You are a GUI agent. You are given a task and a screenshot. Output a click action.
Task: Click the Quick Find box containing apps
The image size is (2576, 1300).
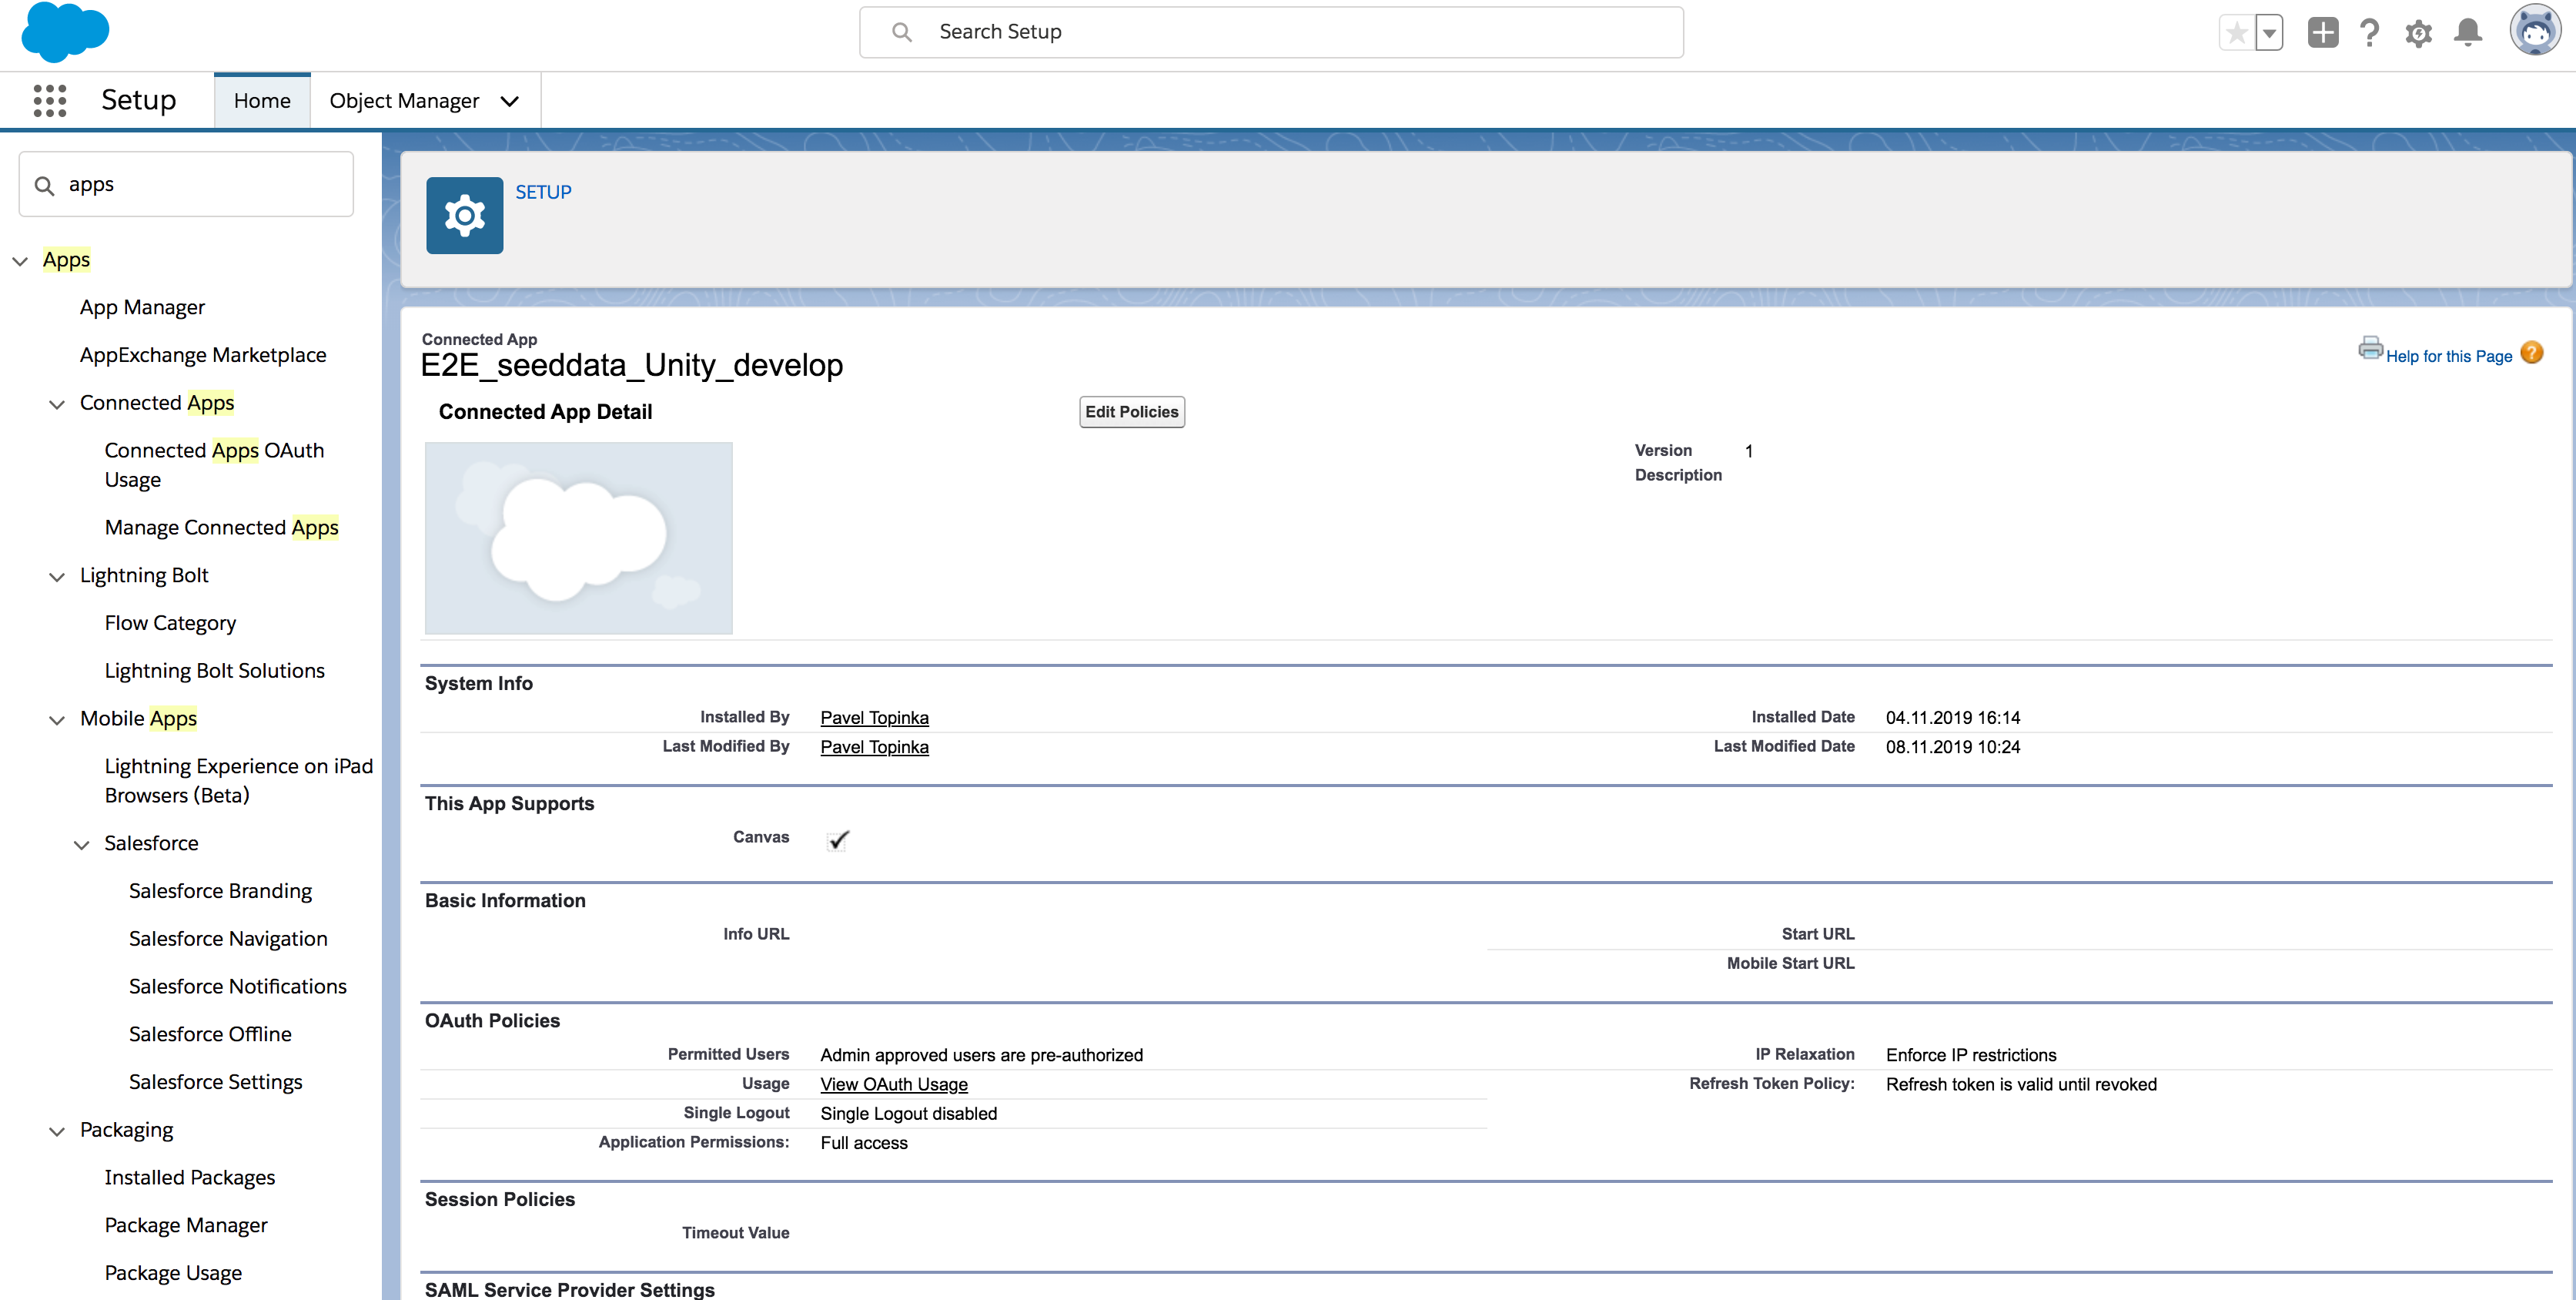click(x=186, y=184)
